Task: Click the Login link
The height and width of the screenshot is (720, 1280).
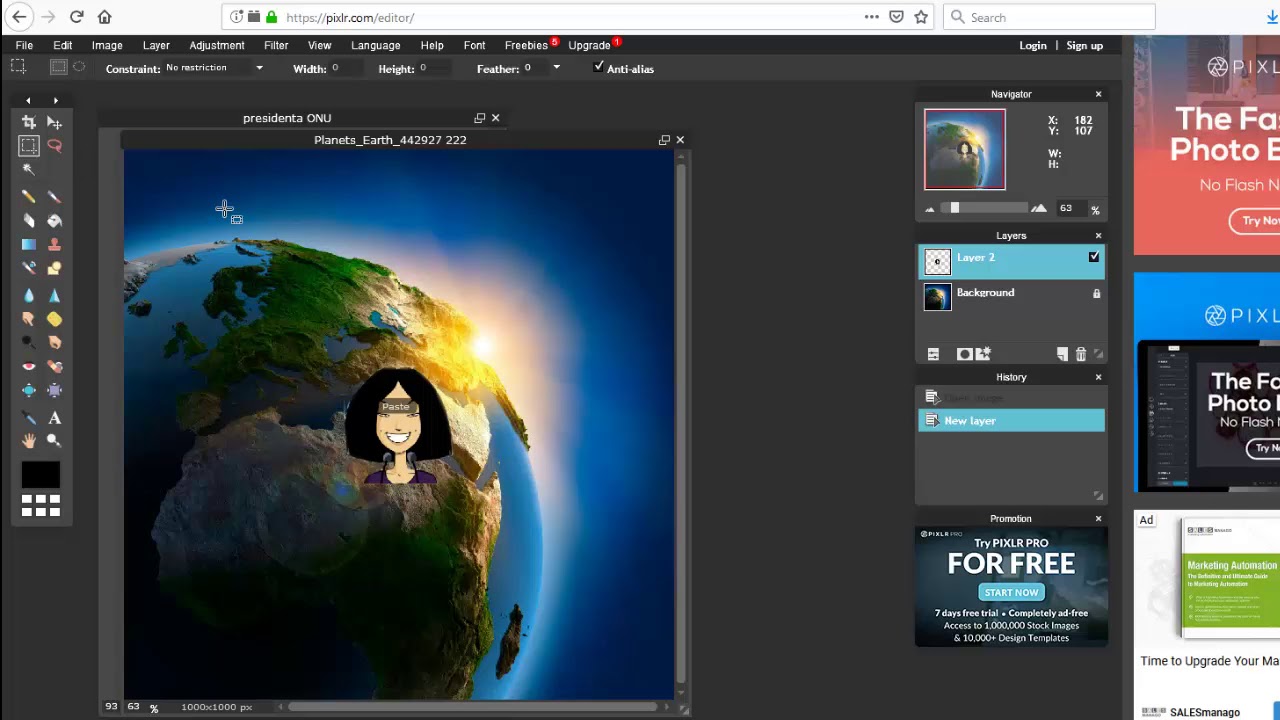Action: tap(1033, 45)
